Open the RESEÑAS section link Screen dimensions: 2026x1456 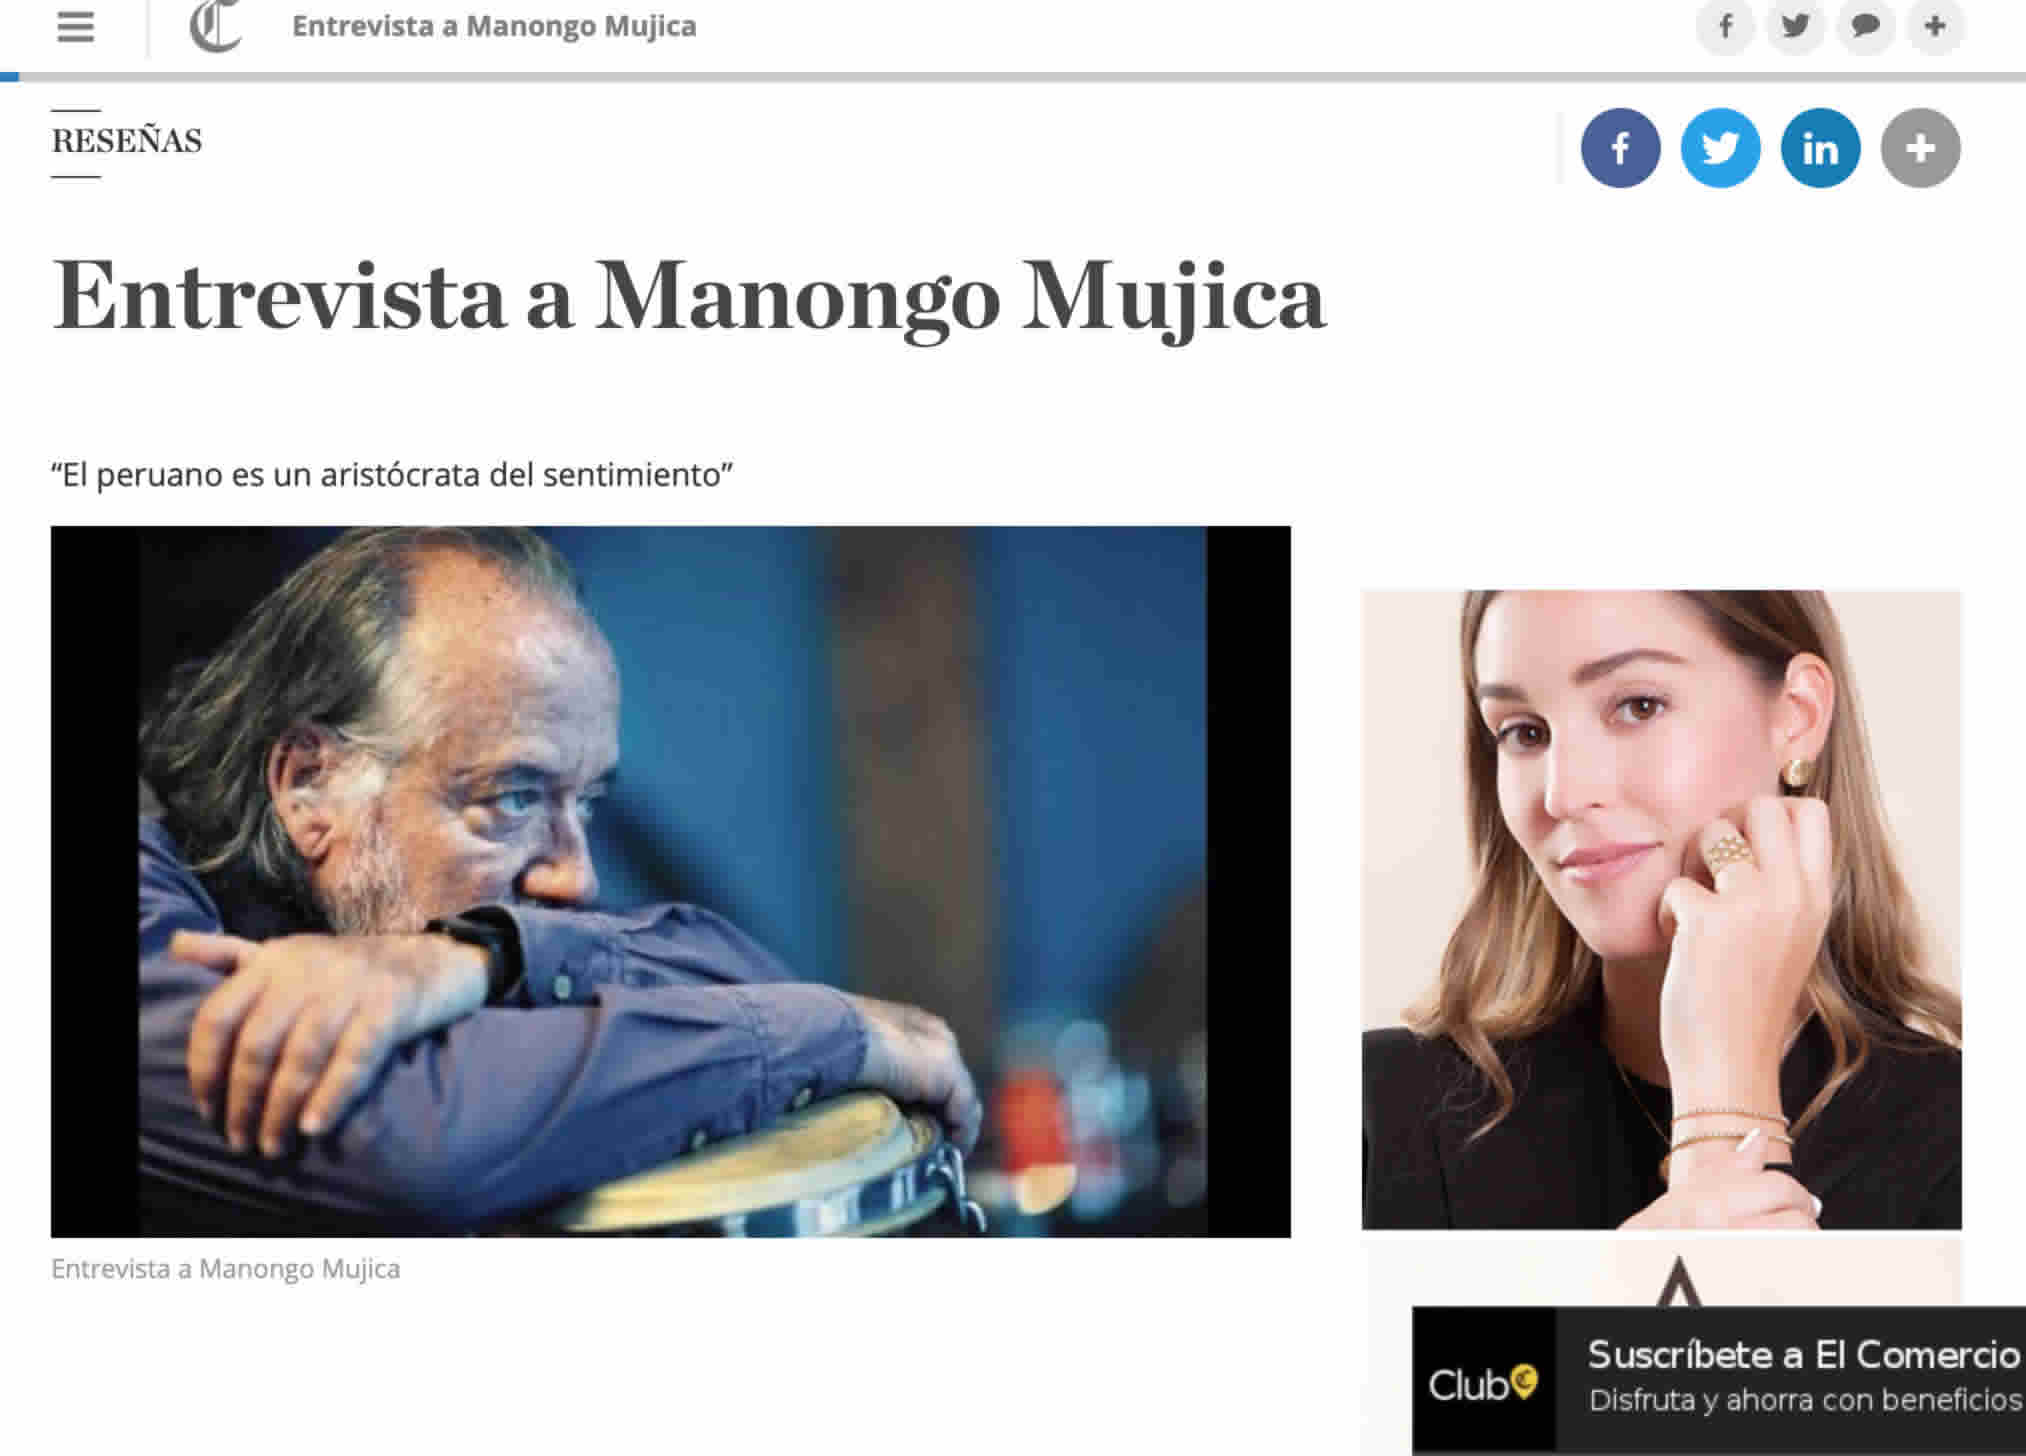tap(127, 141)
